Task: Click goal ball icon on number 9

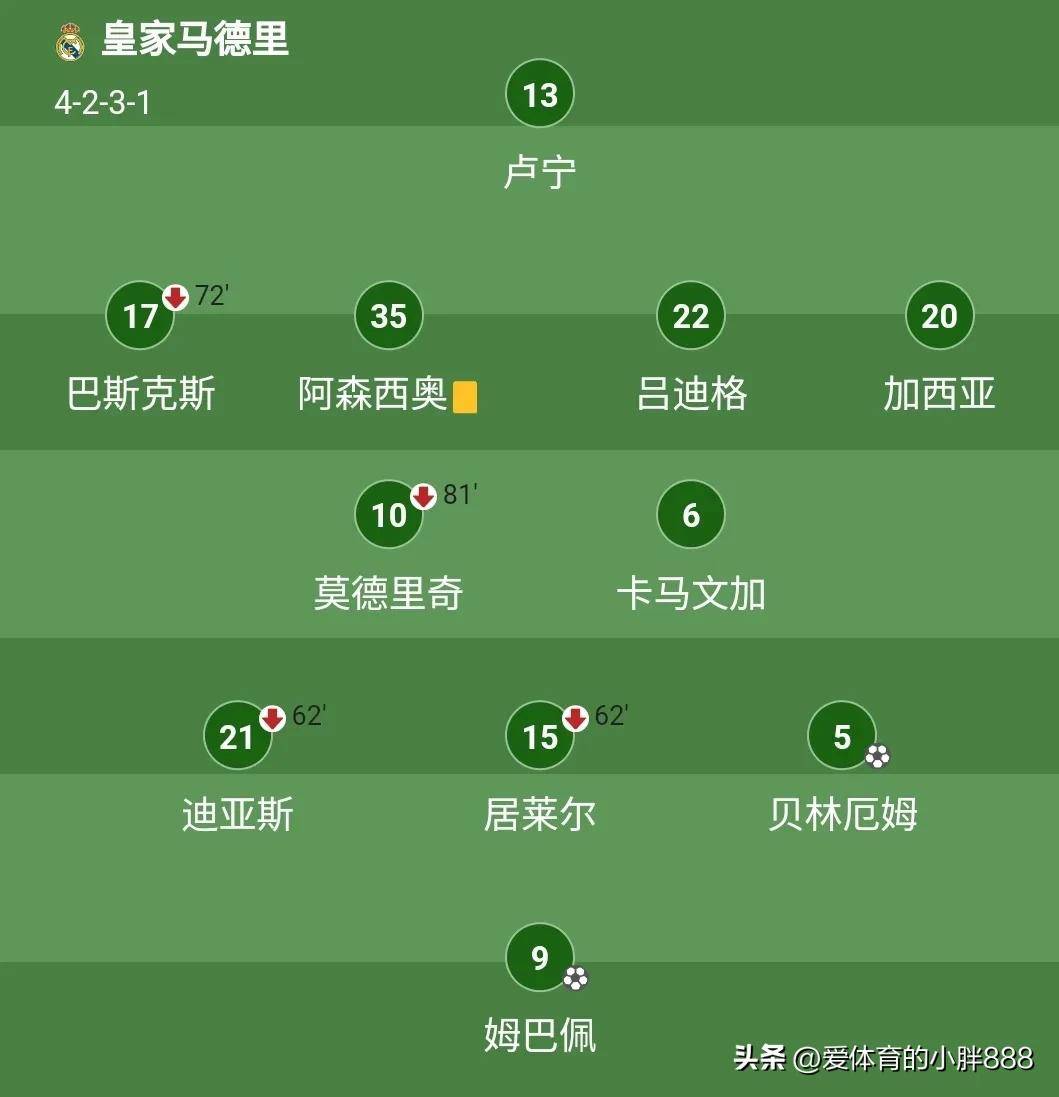Action: (575, 977)
